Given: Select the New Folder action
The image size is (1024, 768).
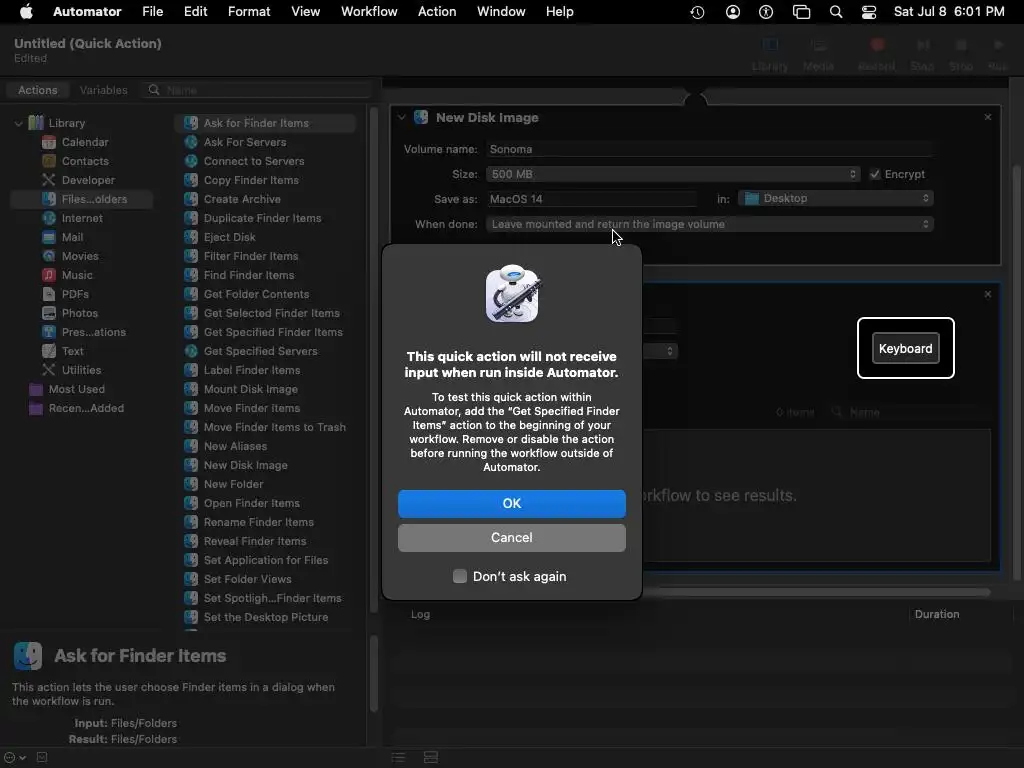Looking at the screenshot, I should pyautogui.click(x=233, y=484).
